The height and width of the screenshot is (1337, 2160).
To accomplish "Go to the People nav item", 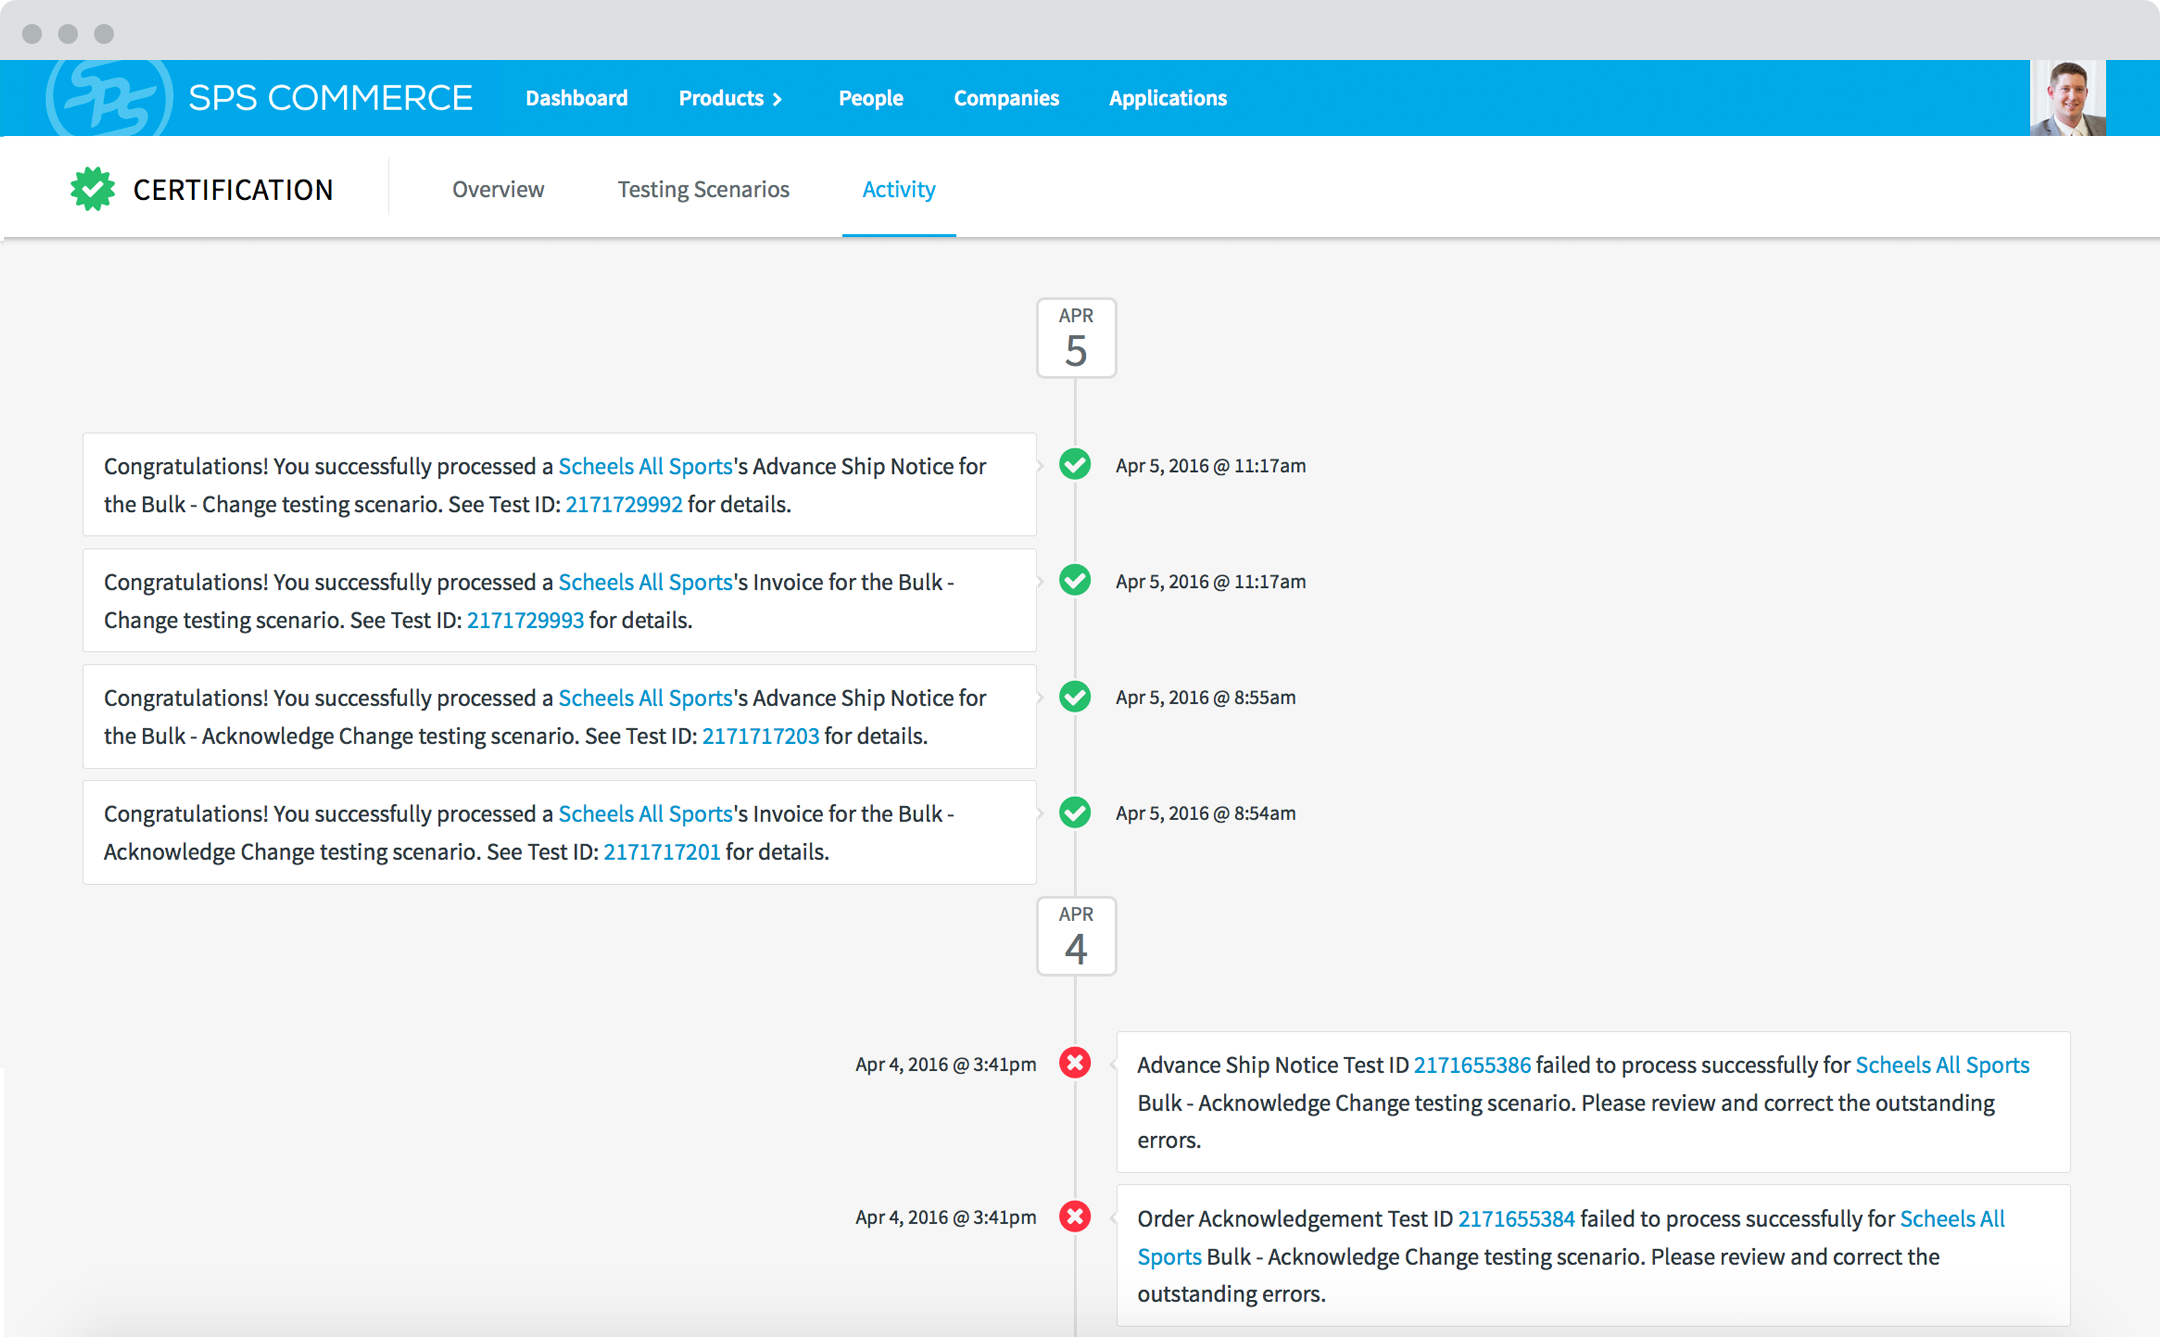I will 871,98.
